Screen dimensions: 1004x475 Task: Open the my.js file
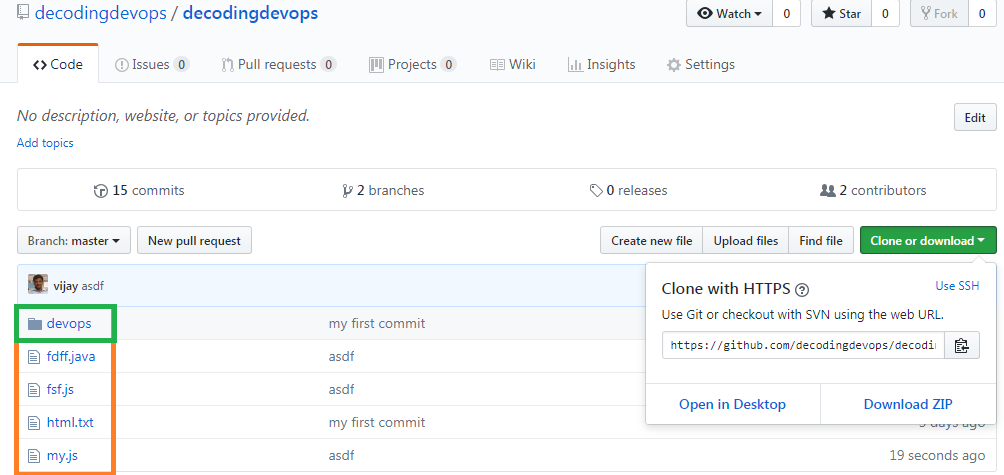tap(63, 456)
